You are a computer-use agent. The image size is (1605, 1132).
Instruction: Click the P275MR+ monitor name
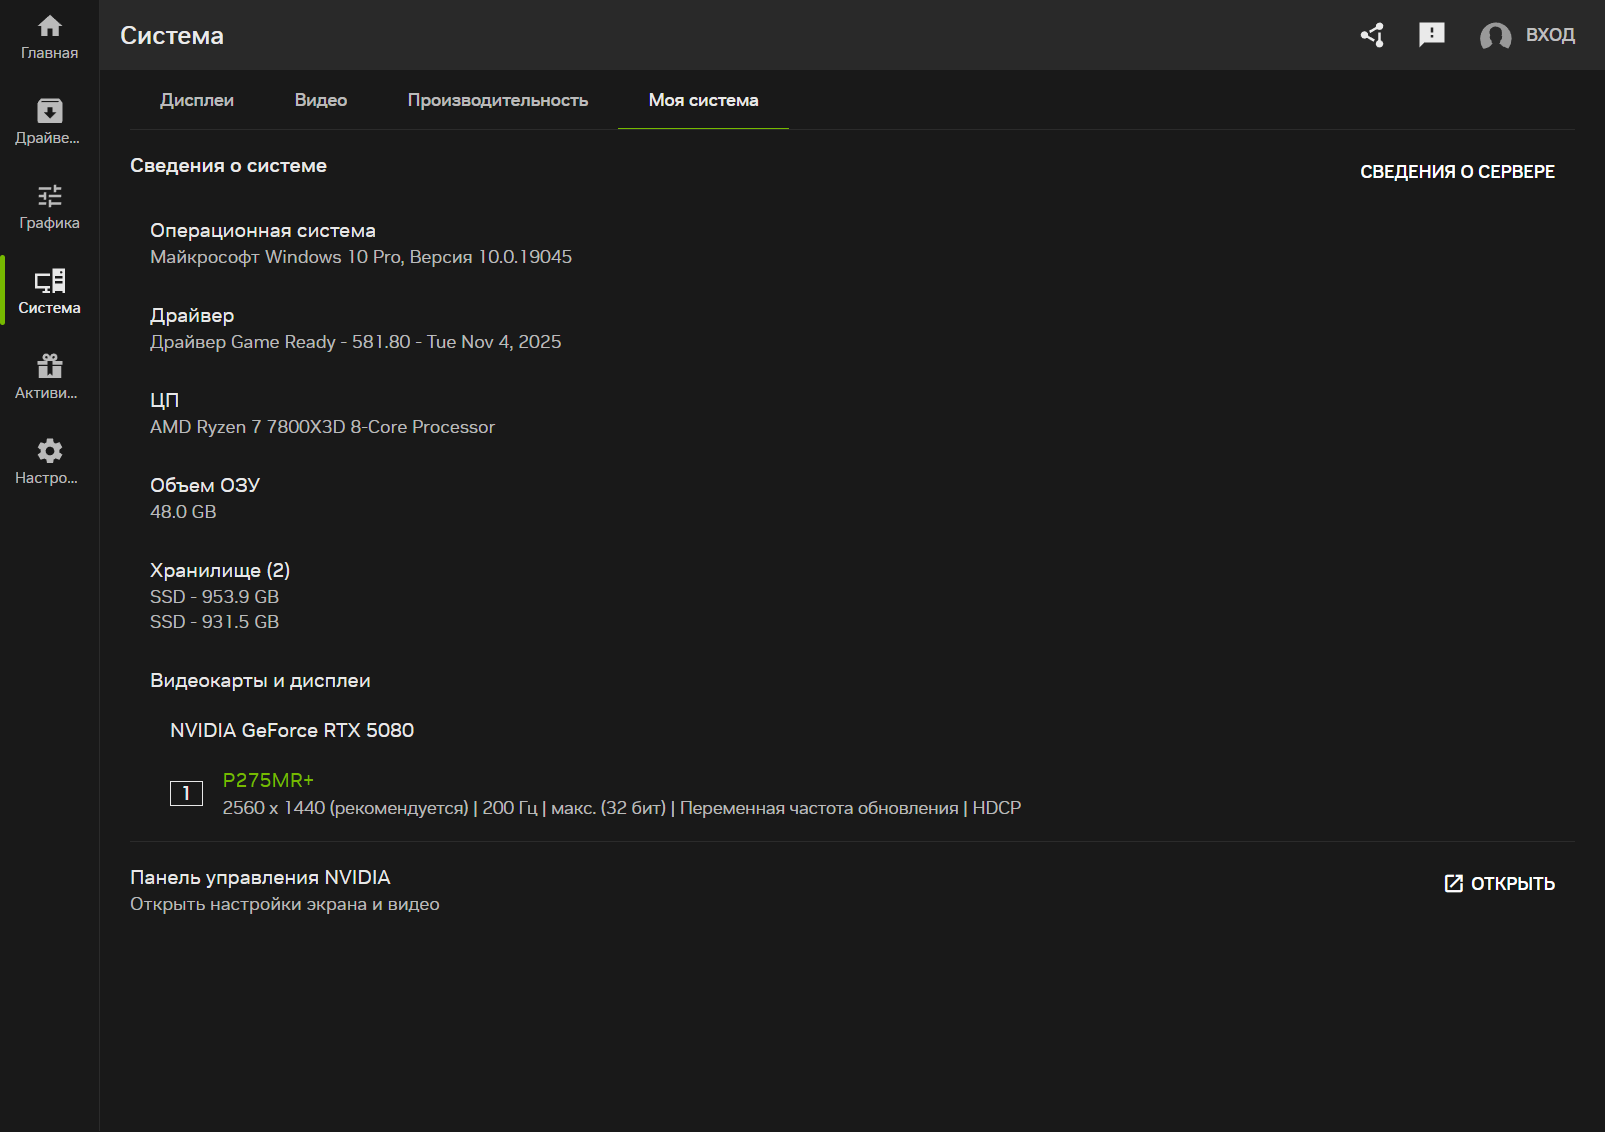268,780
